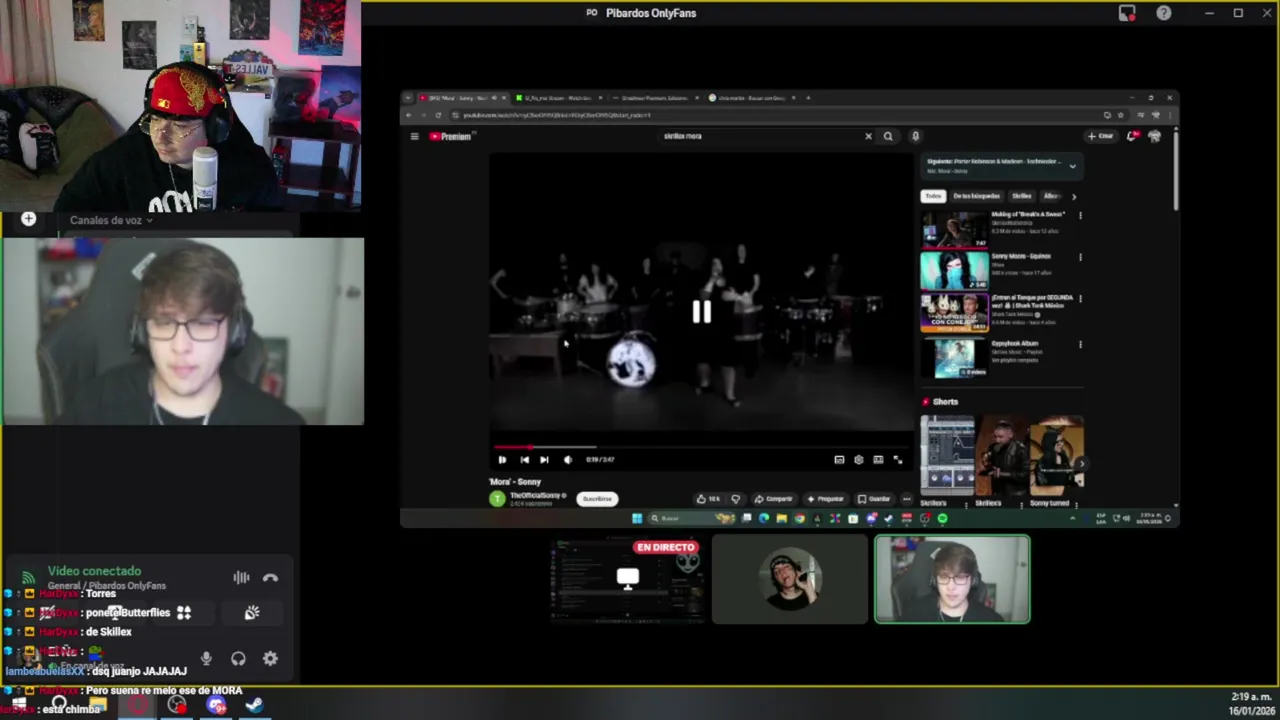Pause the shared stream video overlay
The width and height of the screenshot is (1280, 720).
[701, 312]
